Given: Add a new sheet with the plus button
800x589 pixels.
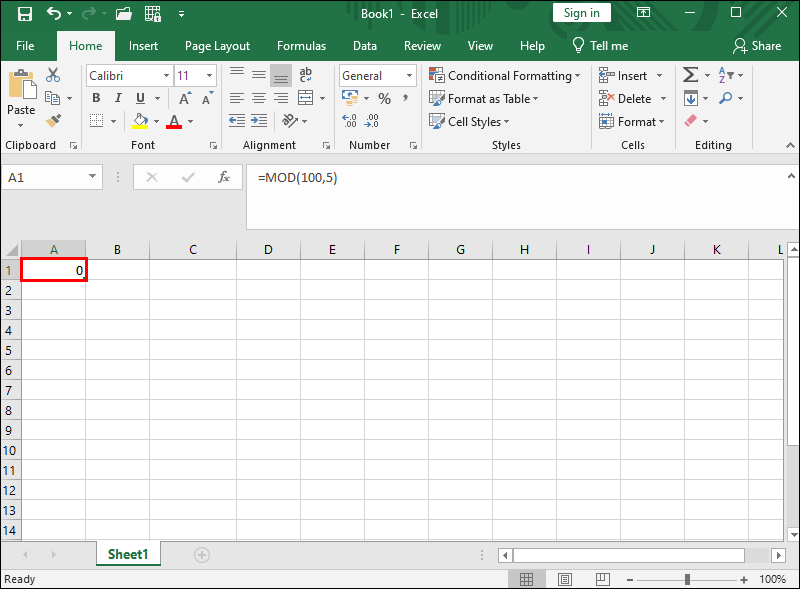Looking at the screenshot, I should (202, 555).
